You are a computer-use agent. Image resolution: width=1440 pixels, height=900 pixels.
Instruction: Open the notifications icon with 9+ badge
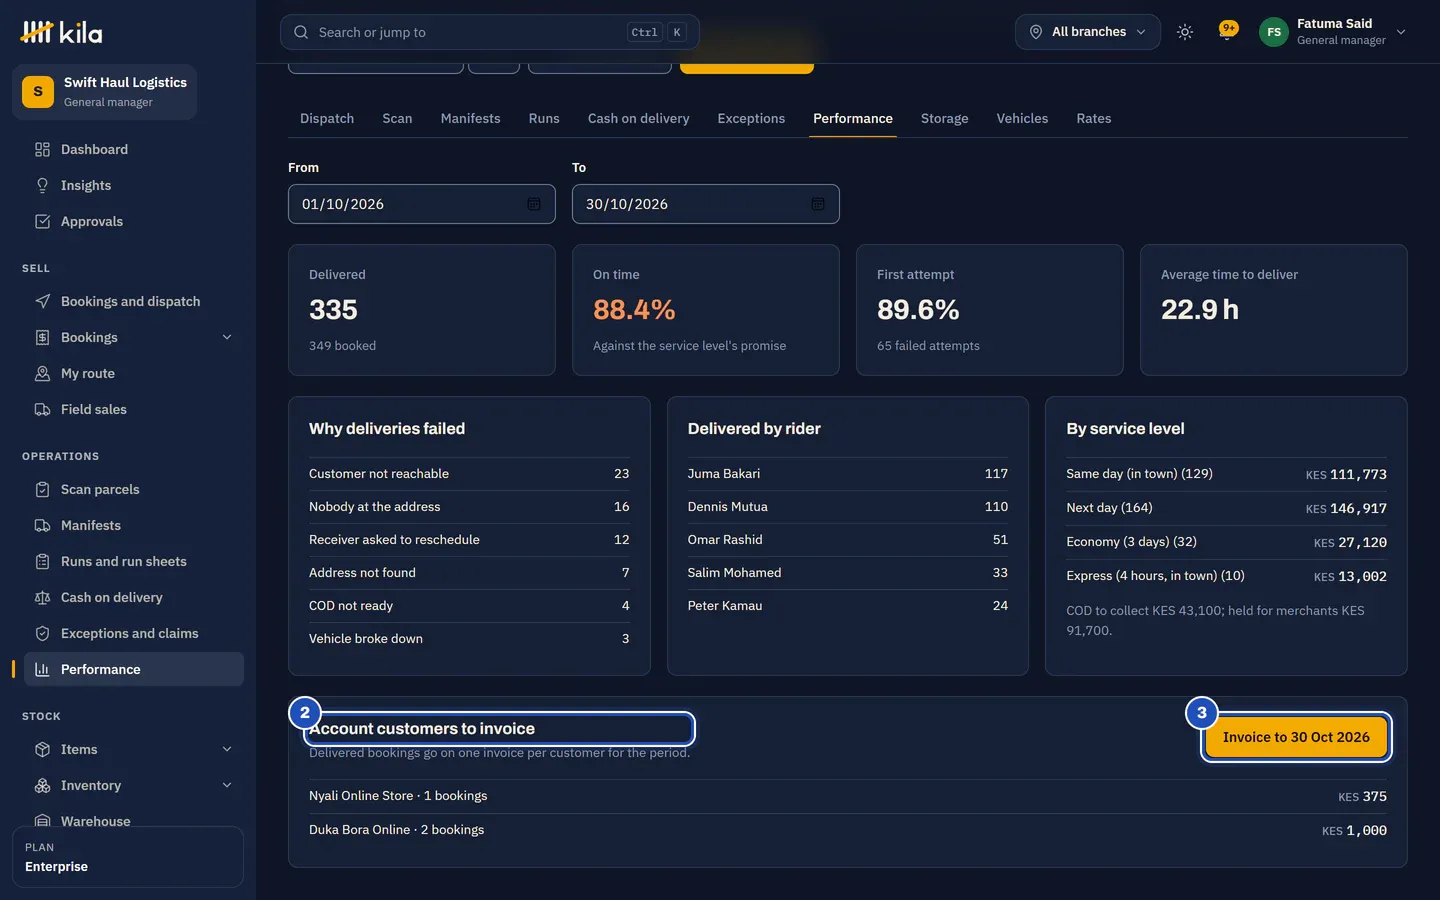(x=1227, y=32)
